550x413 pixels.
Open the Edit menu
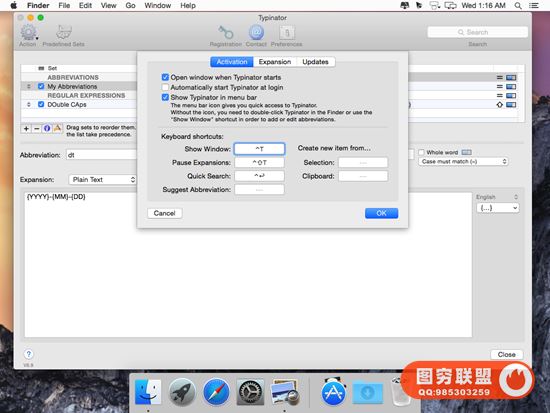point(85,5)
